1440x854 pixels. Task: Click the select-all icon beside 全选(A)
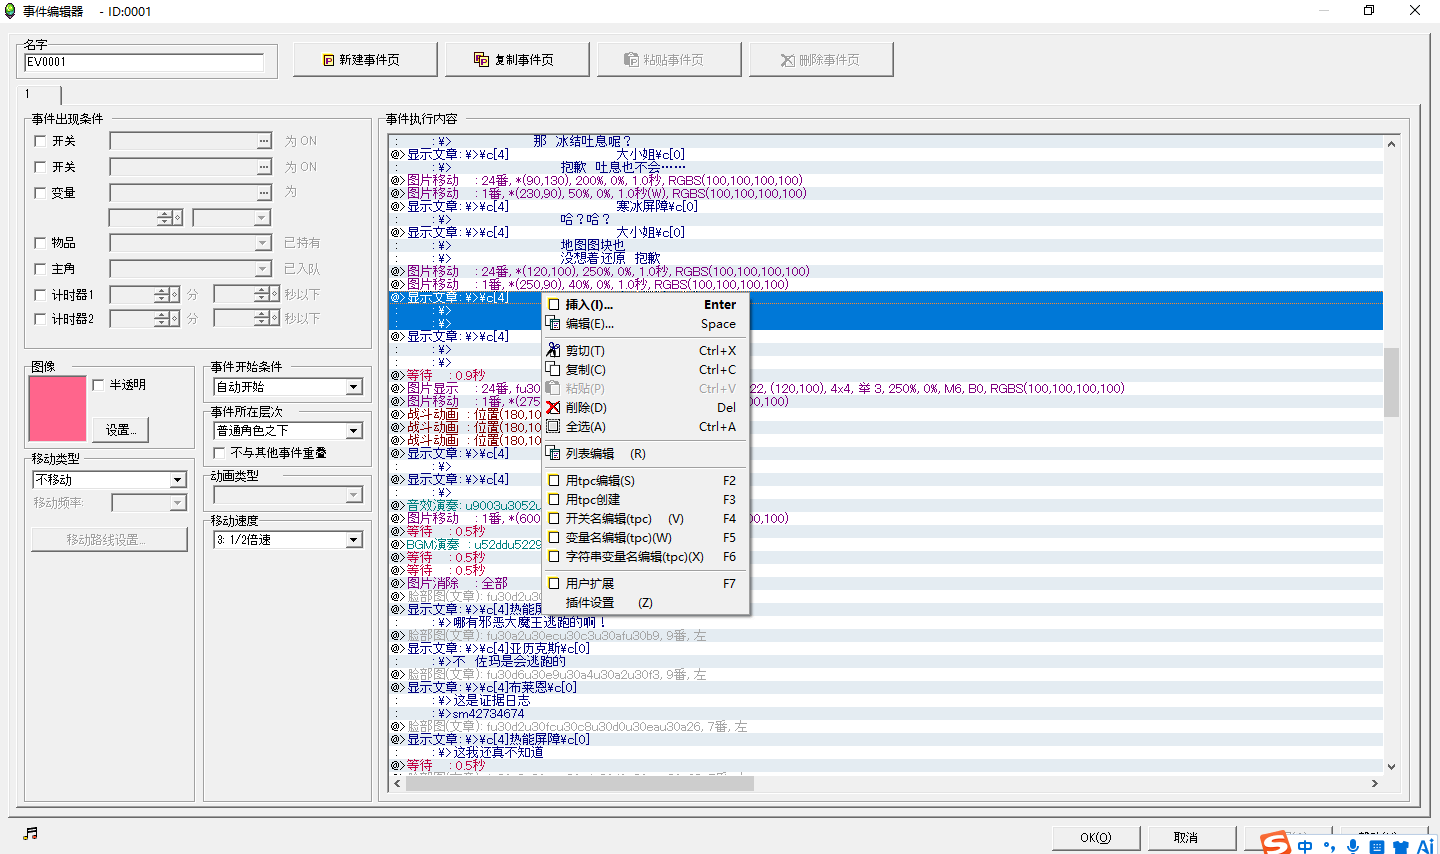pyautogui.click(x=553, y=426)
